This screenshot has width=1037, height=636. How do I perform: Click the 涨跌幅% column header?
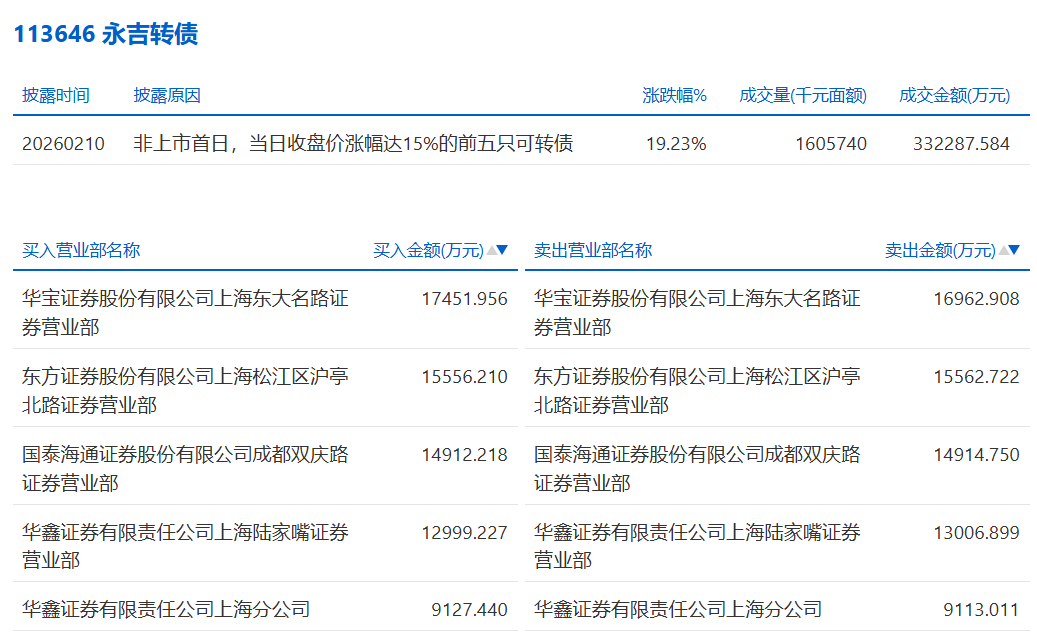[x=674, y=95]
